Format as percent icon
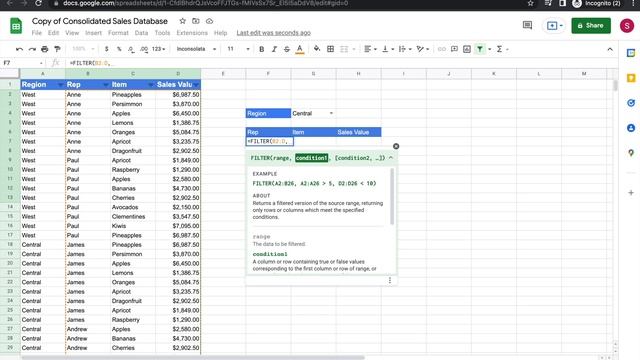Viewport: 640px width, 360px height. (119, 49)
